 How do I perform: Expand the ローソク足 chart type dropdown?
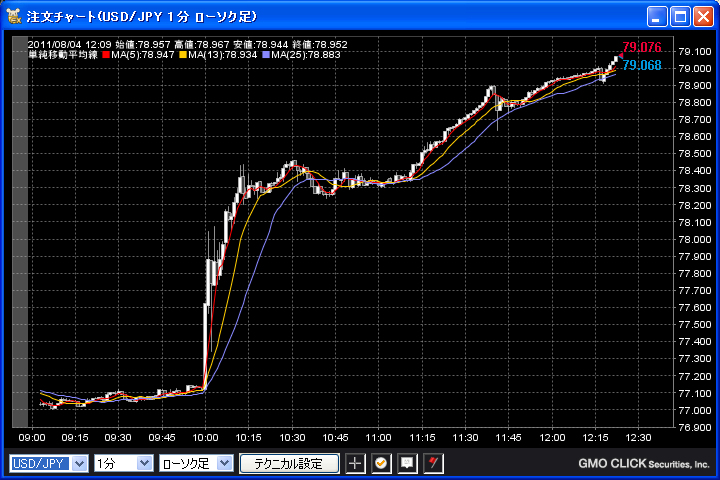tap(196, 463)
